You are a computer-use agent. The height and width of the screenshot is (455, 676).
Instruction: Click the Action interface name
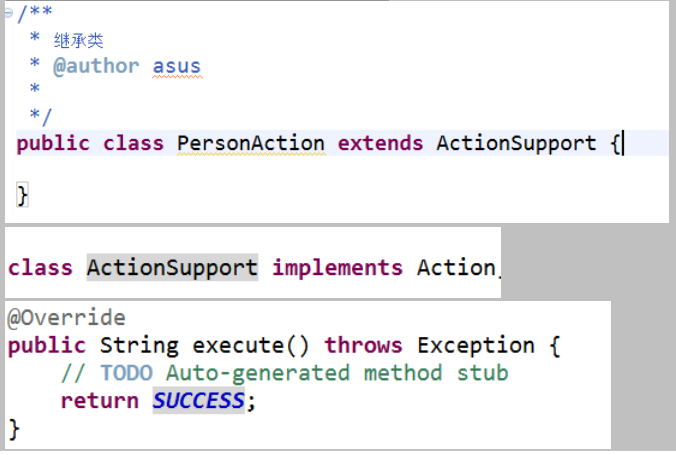(x=456, y=267)
